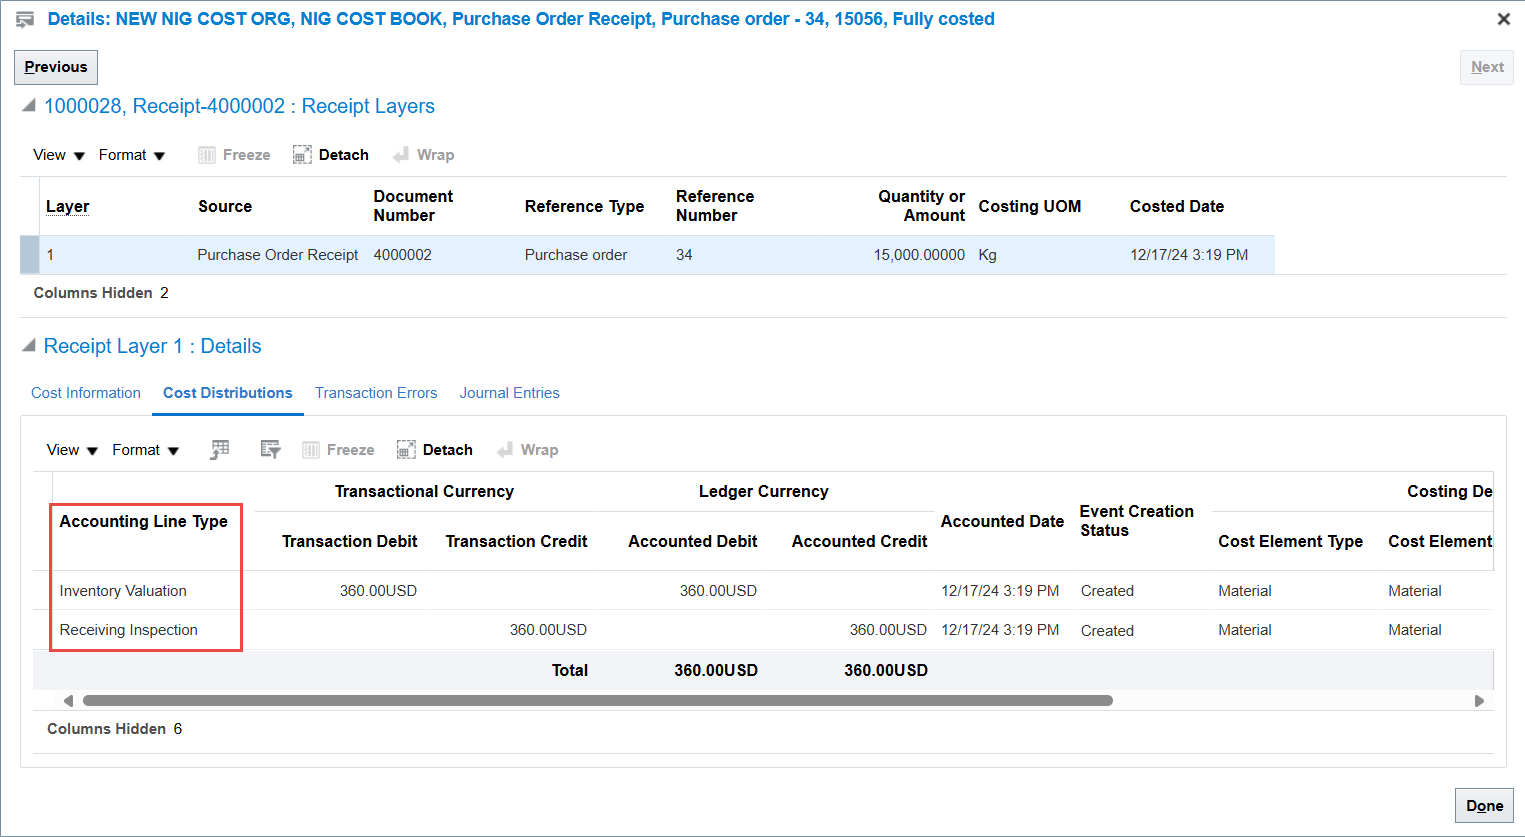The image size is (1525, 837).
Task: Click the Freeze icon above Cost Distributions
Action: coord(338,449)
